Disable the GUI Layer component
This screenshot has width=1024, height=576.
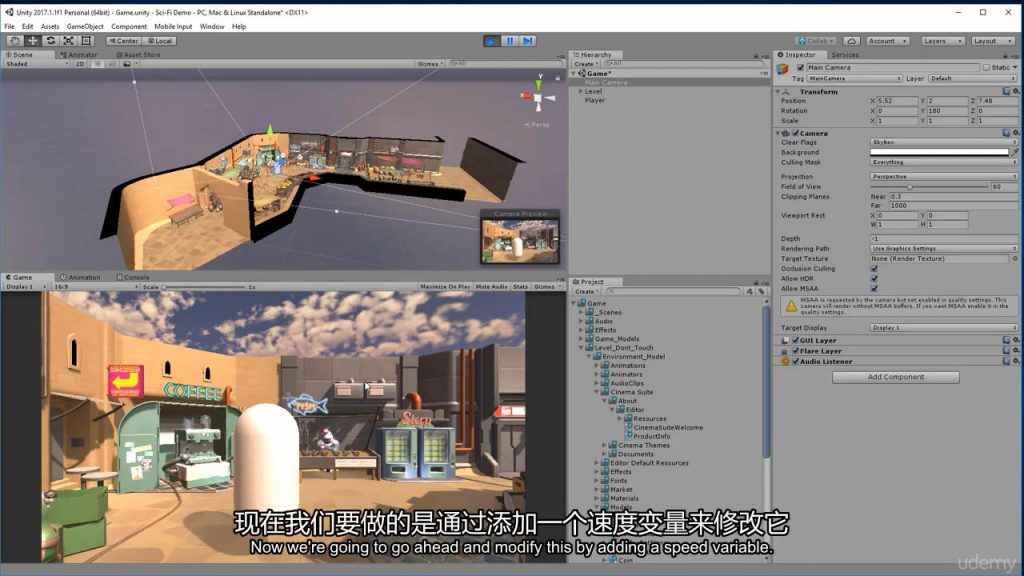point(795,340)
